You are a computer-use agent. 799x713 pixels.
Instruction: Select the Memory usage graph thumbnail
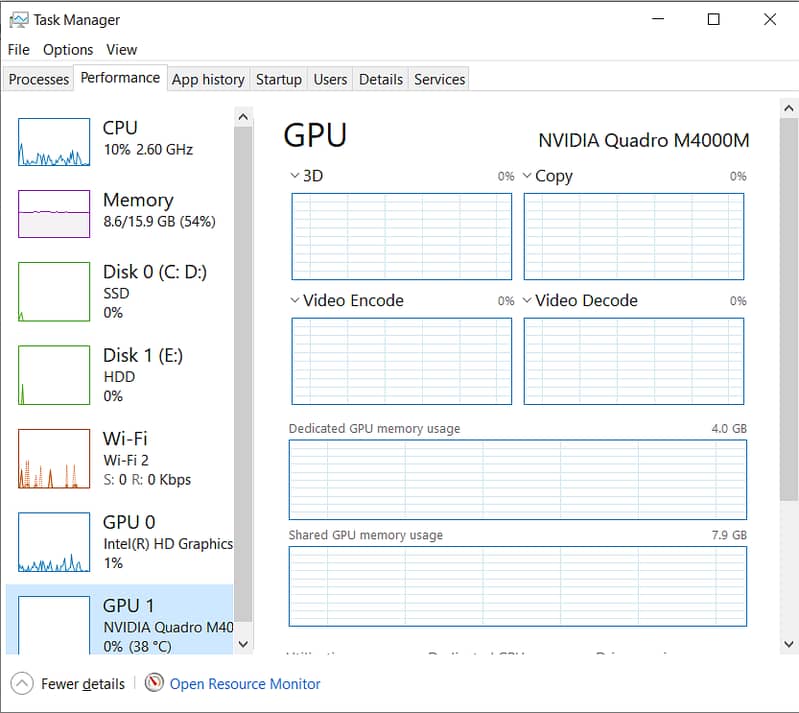[54, 213]
